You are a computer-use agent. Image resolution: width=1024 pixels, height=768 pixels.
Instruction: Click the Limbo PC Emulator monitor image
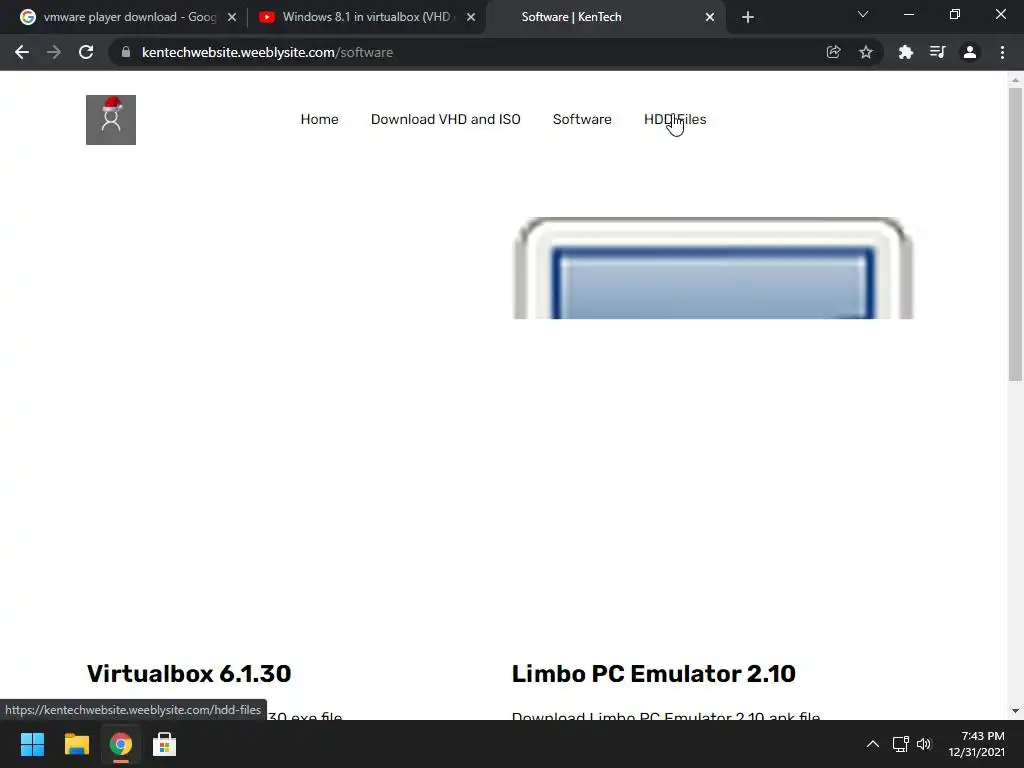pyautogui.click(x=713, y=268)
